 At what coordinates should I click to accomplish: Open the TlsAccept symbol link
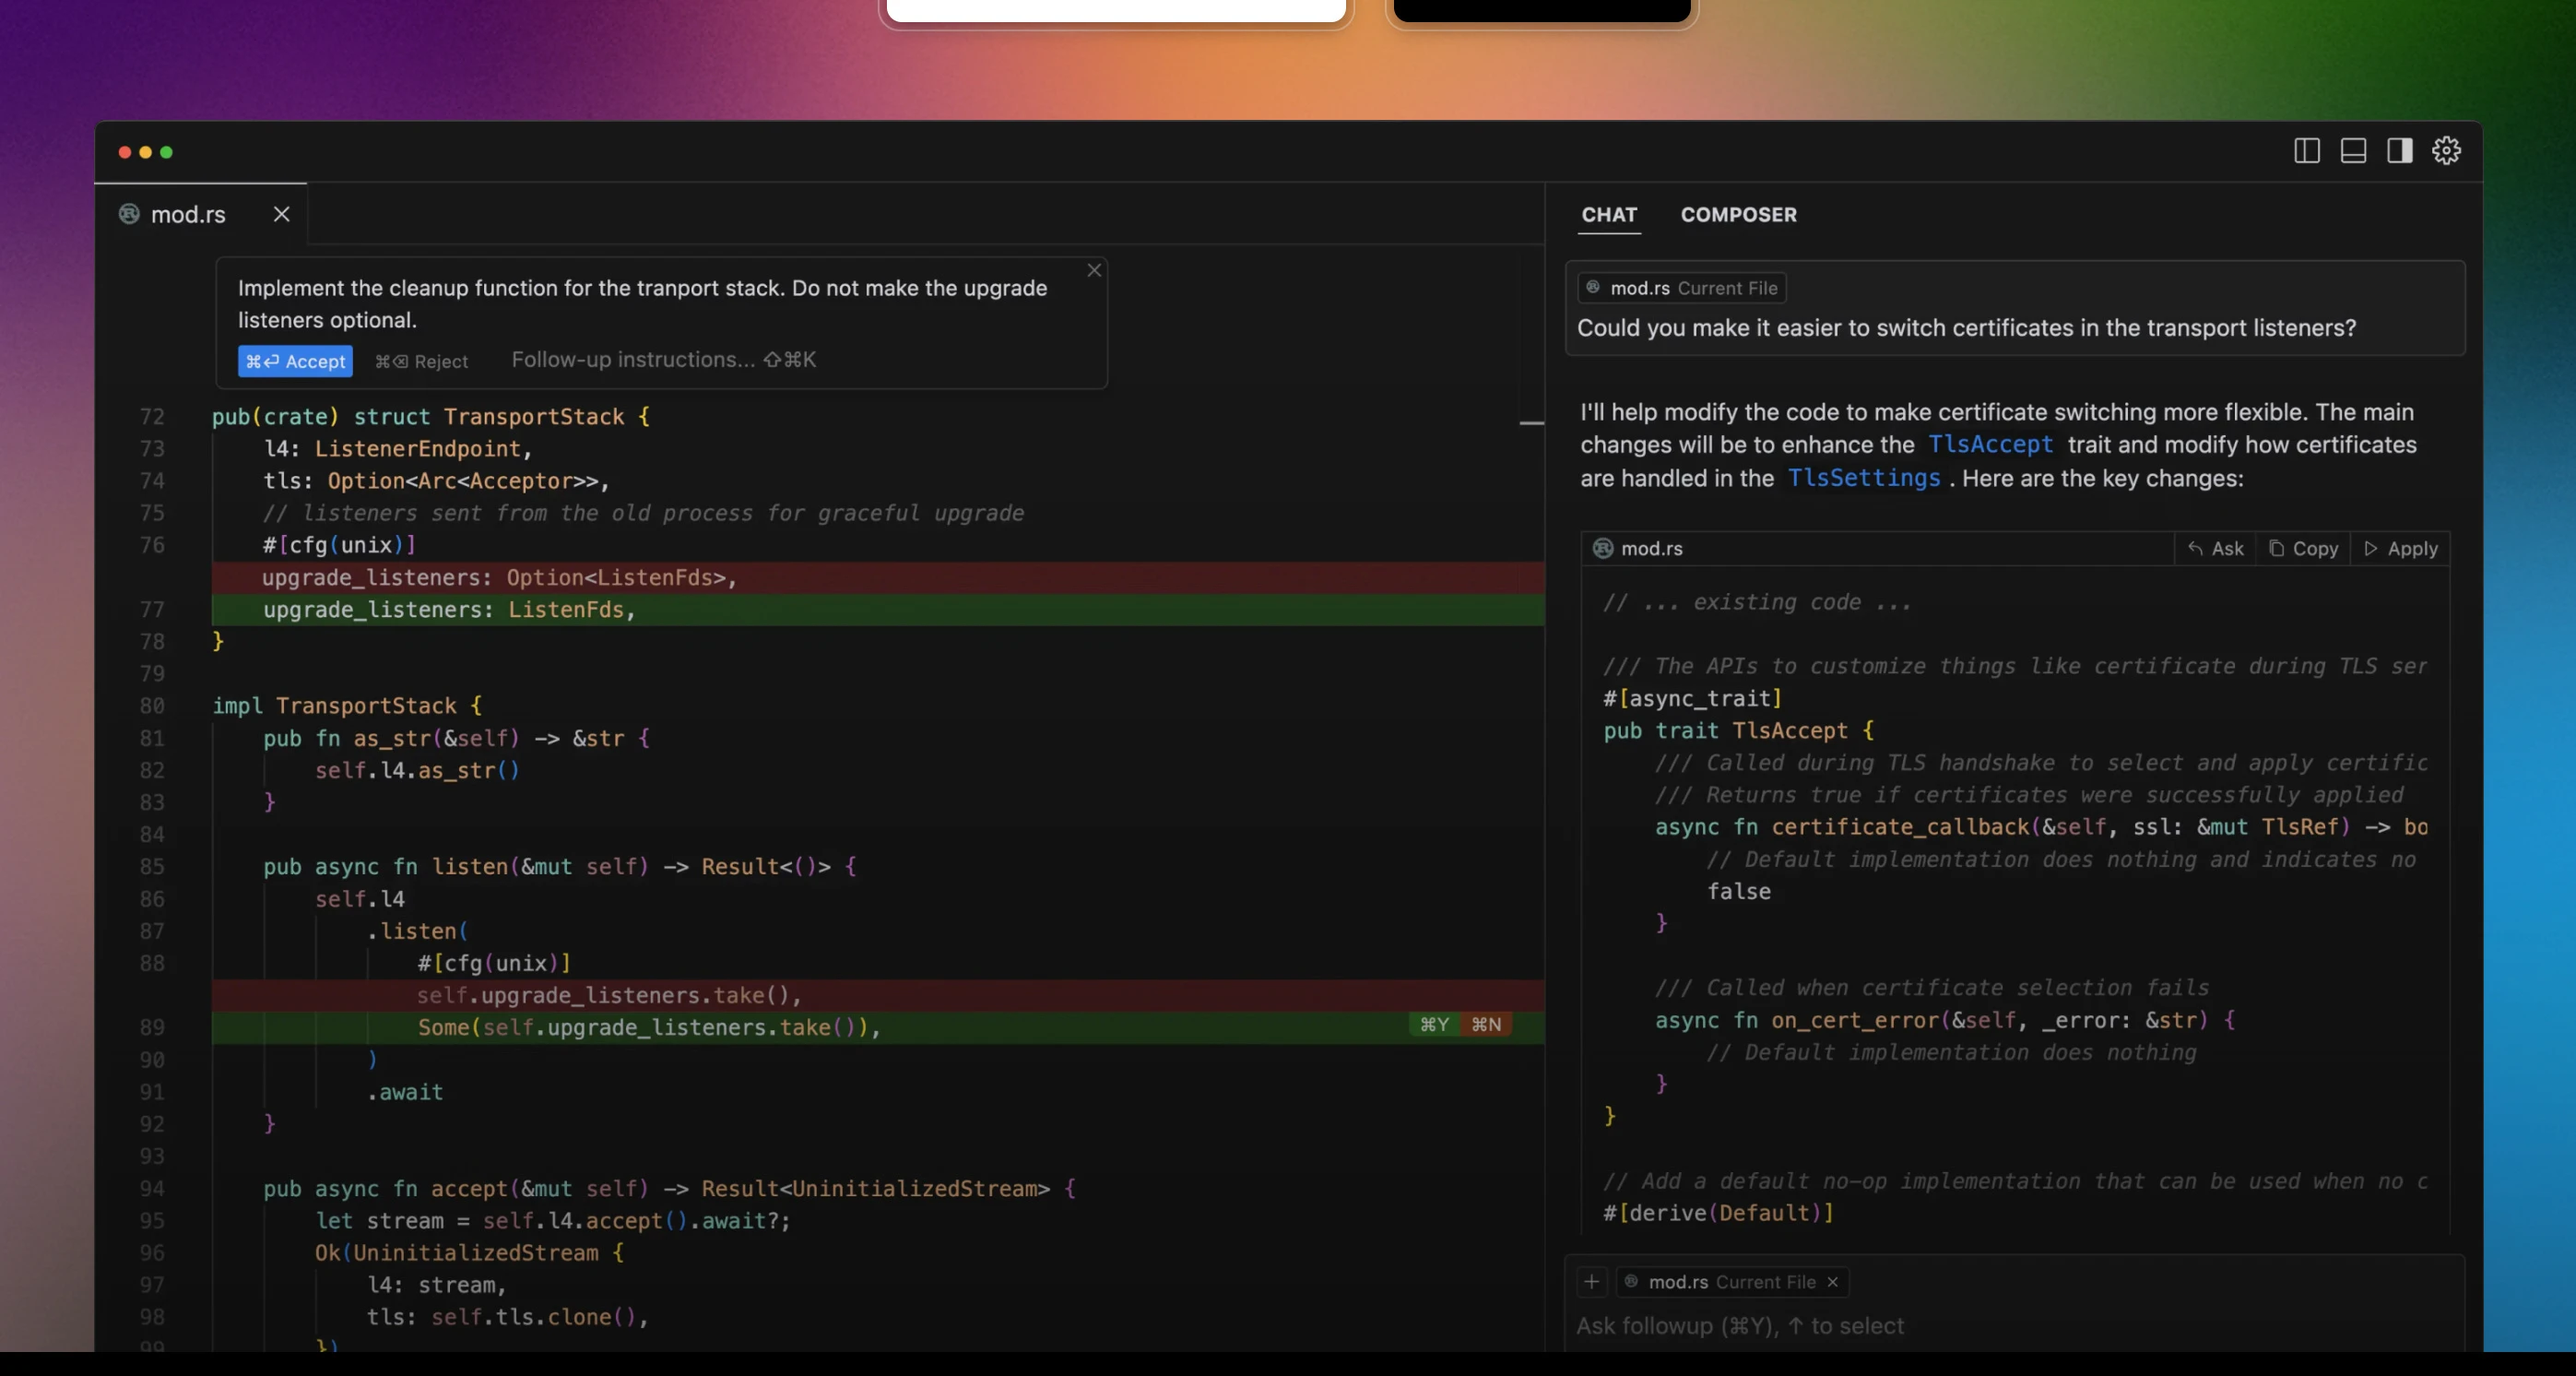(x=1990, y=445)
